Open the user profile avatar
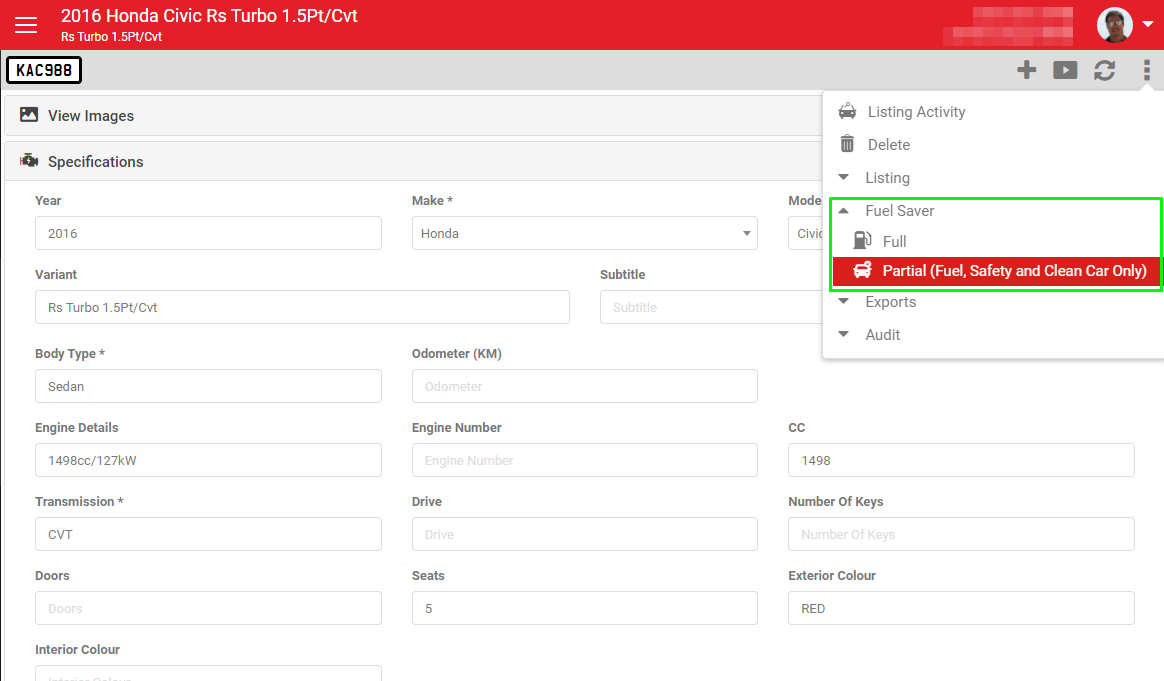Image resolution: width=1164 pixels, height=681 pixels. pos(1114,25)
